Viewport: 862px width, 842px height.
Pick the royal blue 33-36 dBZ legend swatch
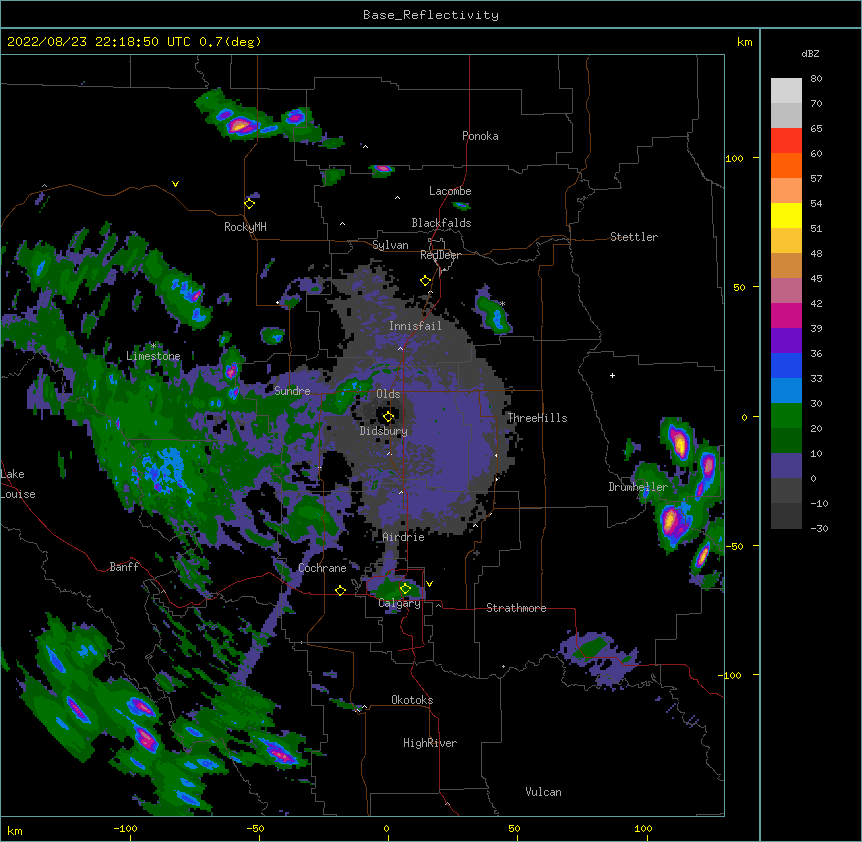(x=786, y=365)
